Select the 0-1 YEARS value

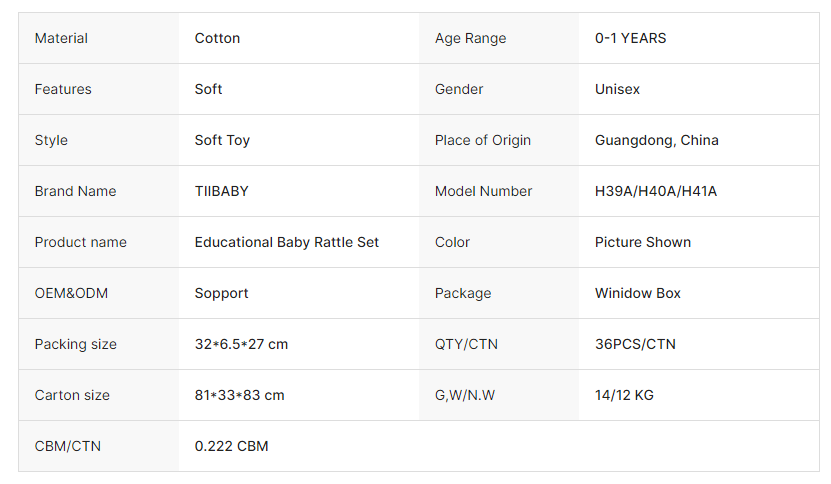[630, 38]
